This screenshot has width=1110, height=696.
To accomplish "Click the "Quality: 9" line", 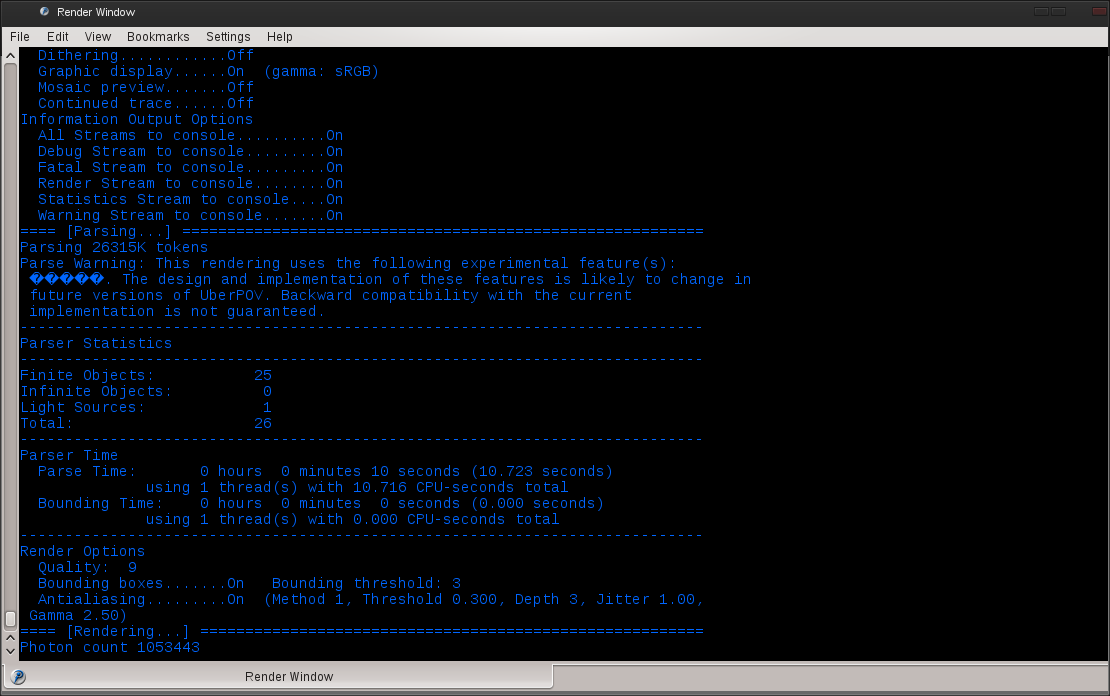I will click(x=87, y=567).
